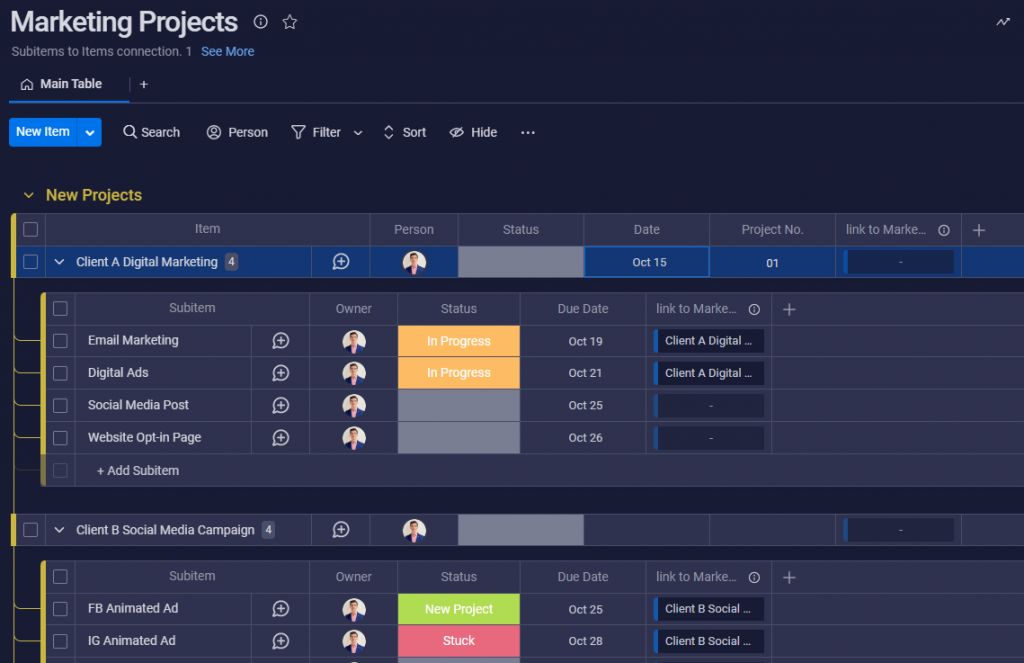
Task: Change the In Progress status of Email Marketing
Action: point(458,341)
